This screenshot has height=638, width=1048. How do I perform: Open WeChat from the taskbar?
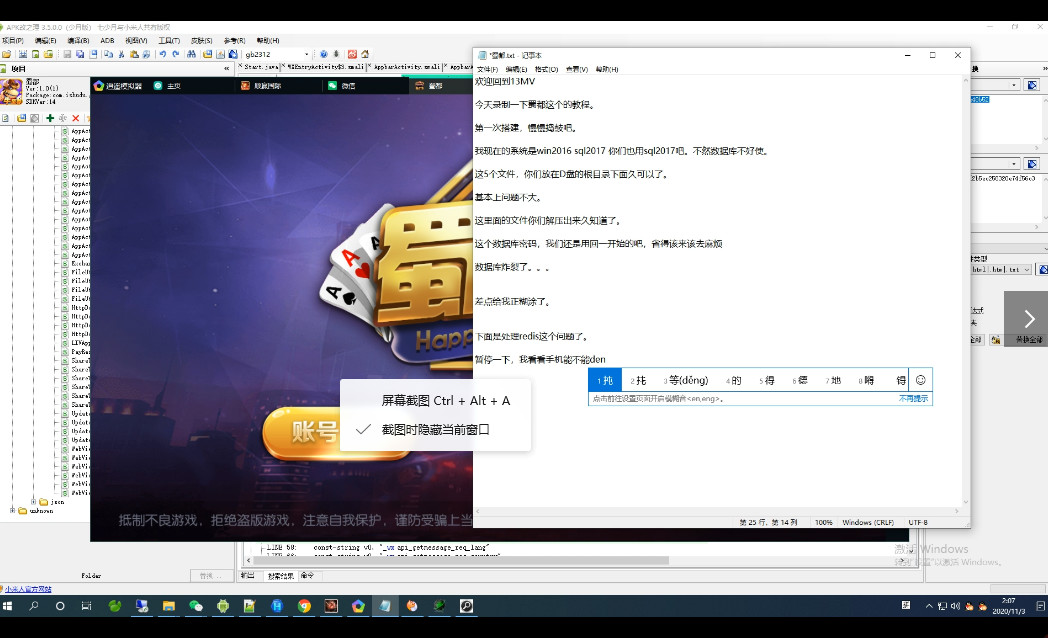click(x=196, y=606)
